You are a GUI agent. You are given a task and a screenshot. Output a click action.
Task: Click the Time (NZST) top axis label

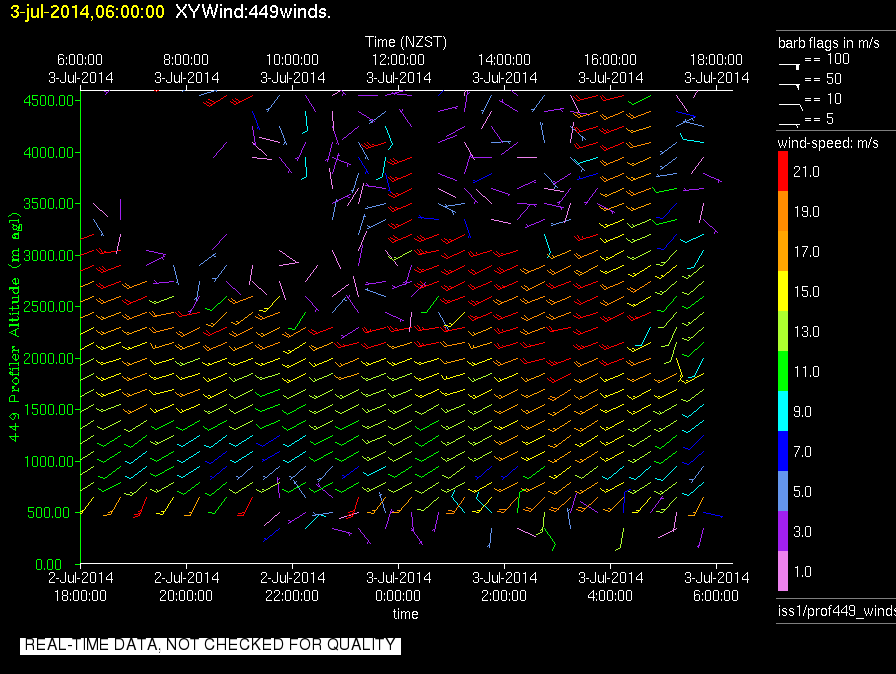(x=405, y=42)
